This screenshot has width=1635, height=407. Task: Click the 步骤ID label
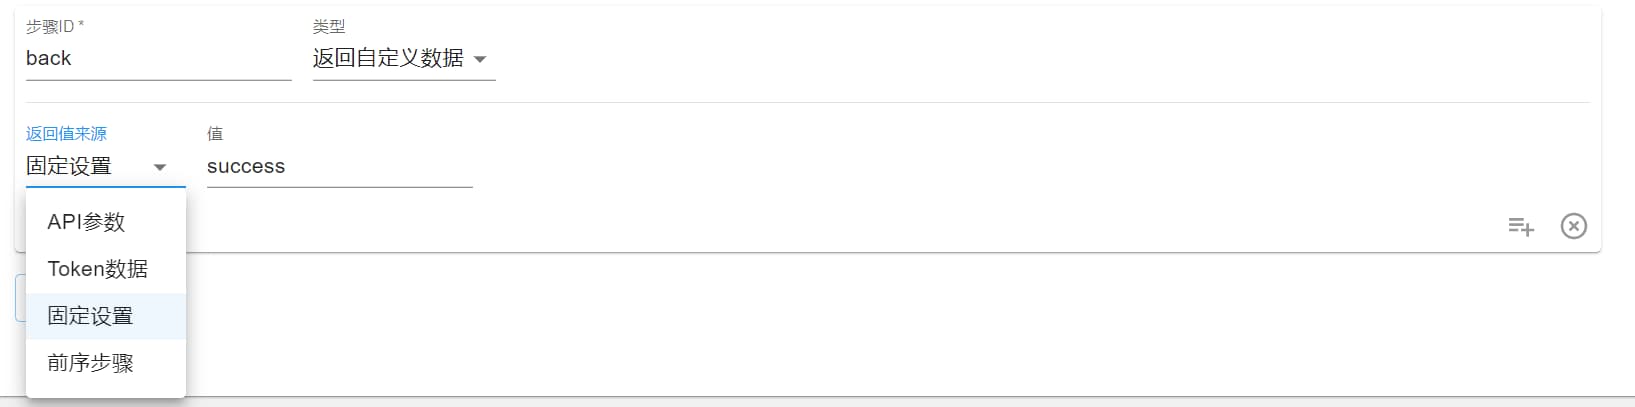(55, 27)
